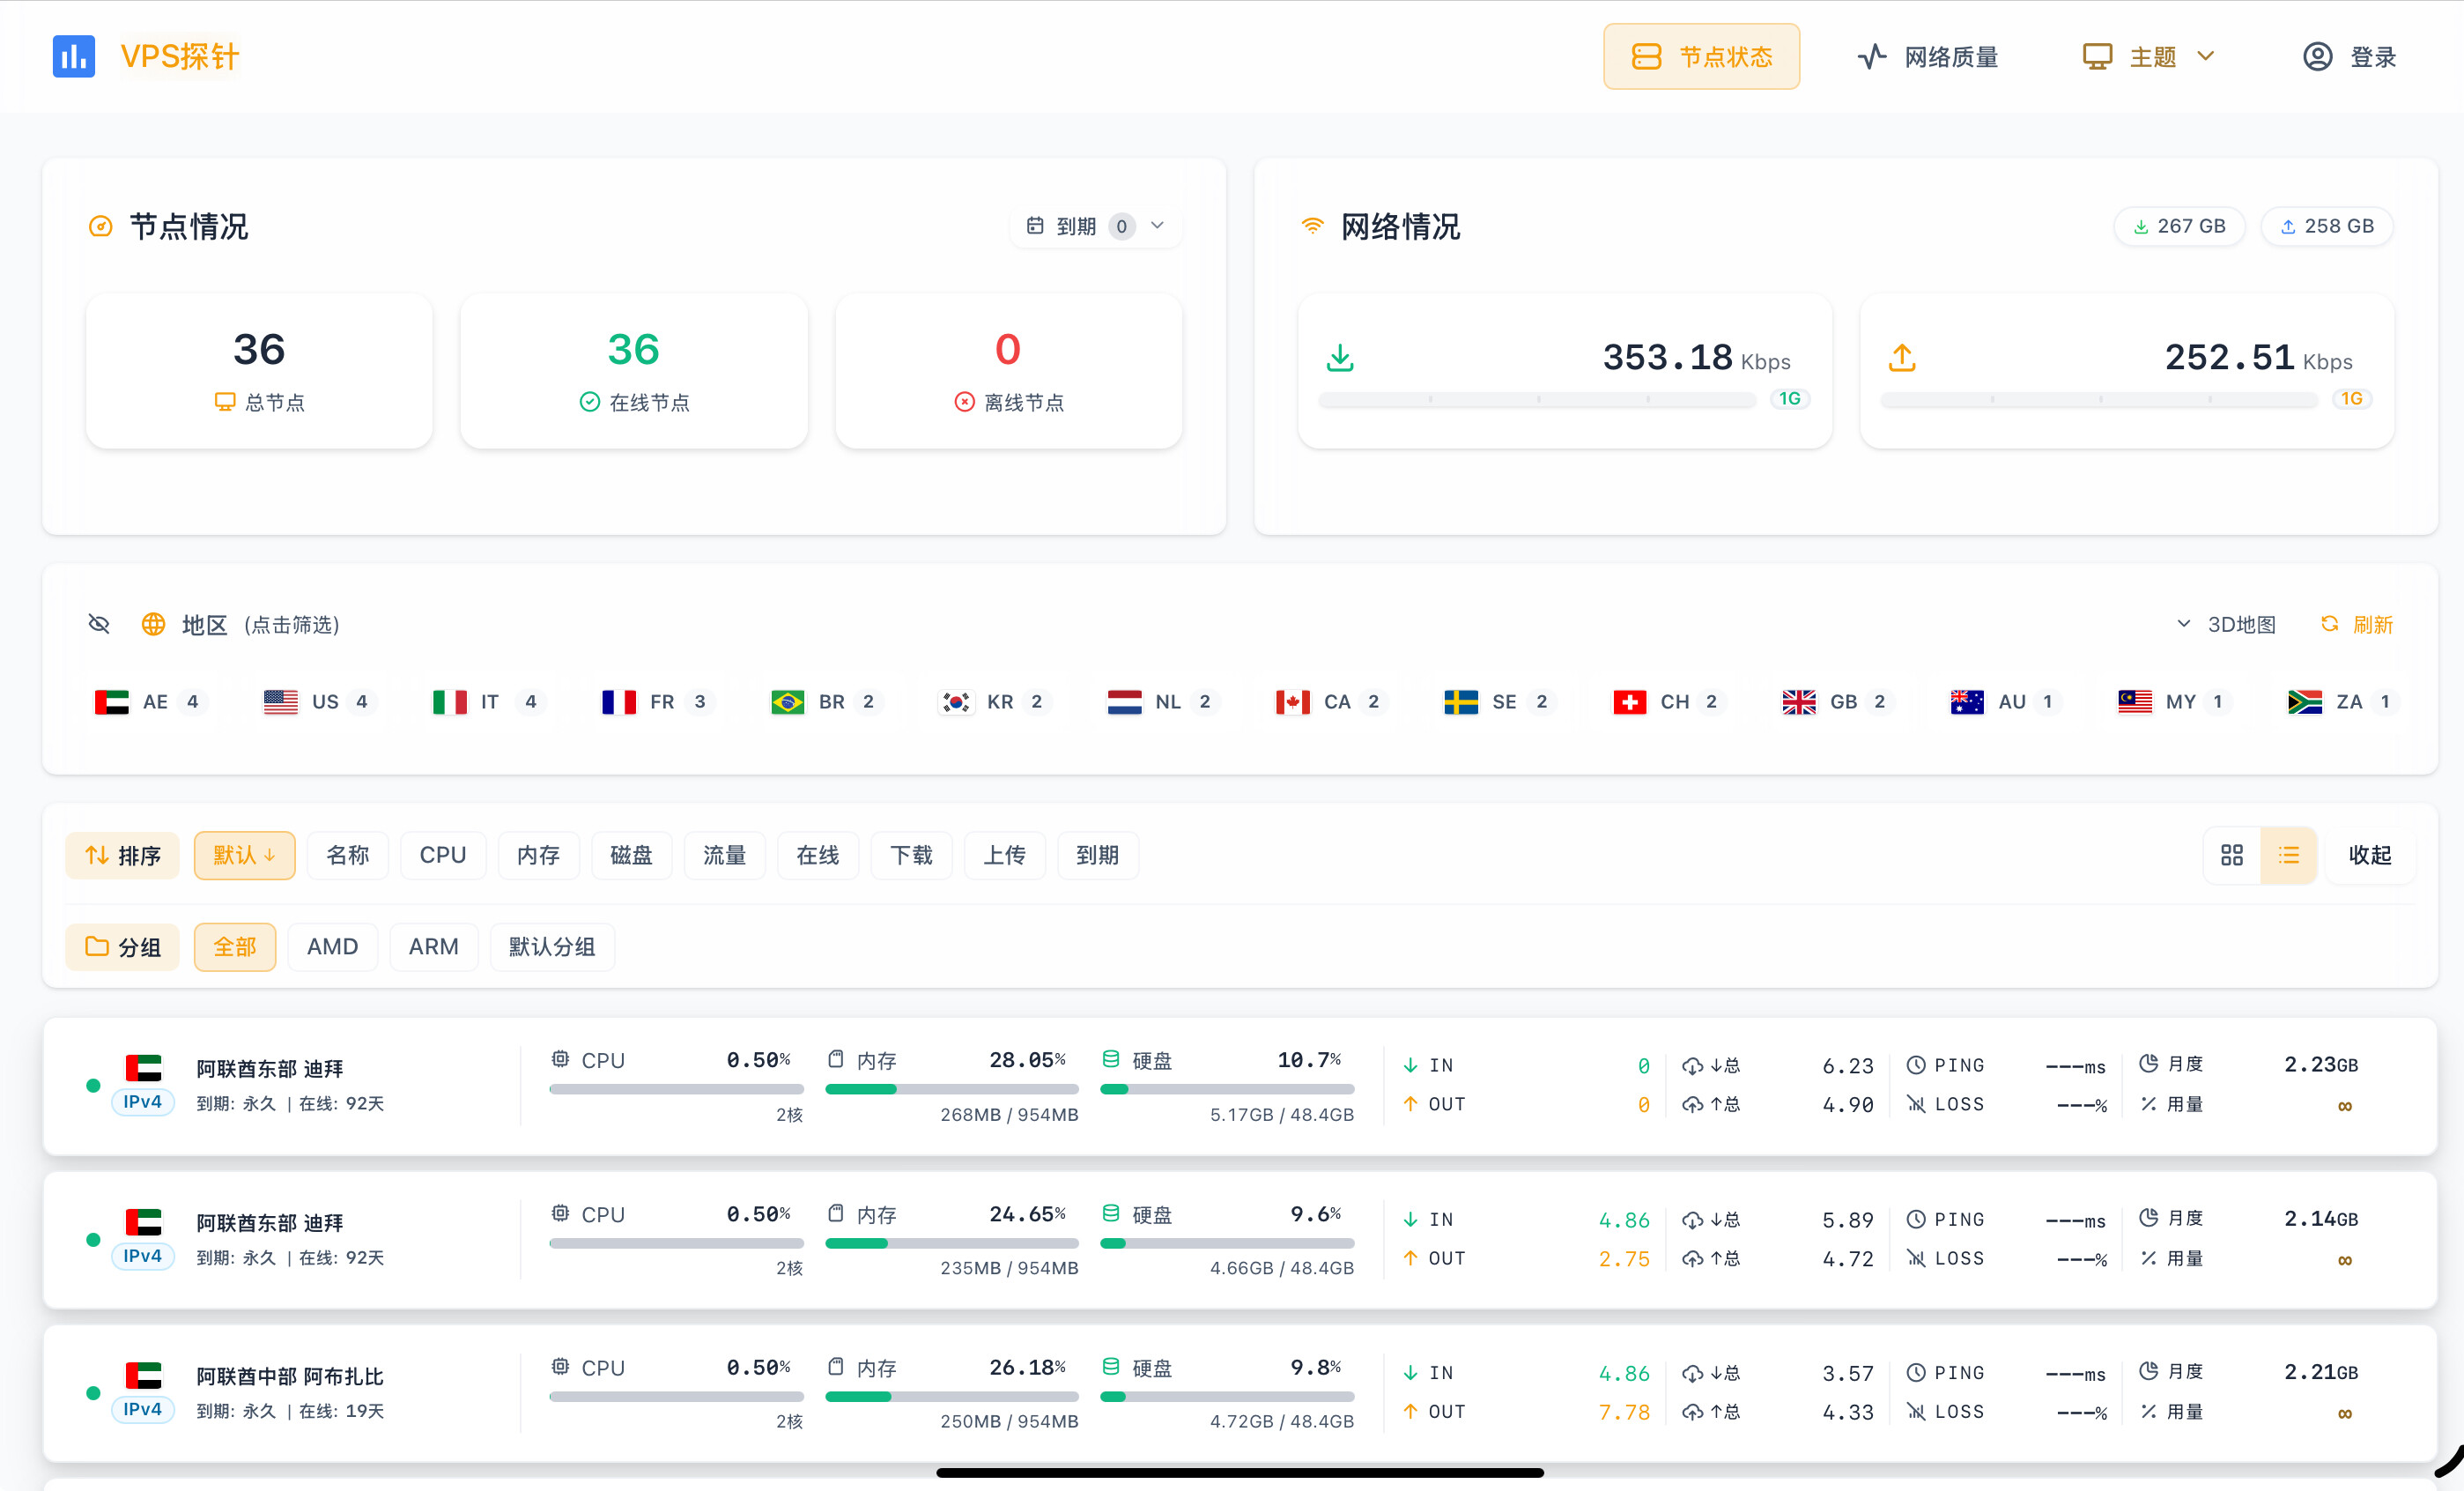Click the 267 GB total download badge
This screenshot has width=2464, height=1491.
click(2180, 226)
